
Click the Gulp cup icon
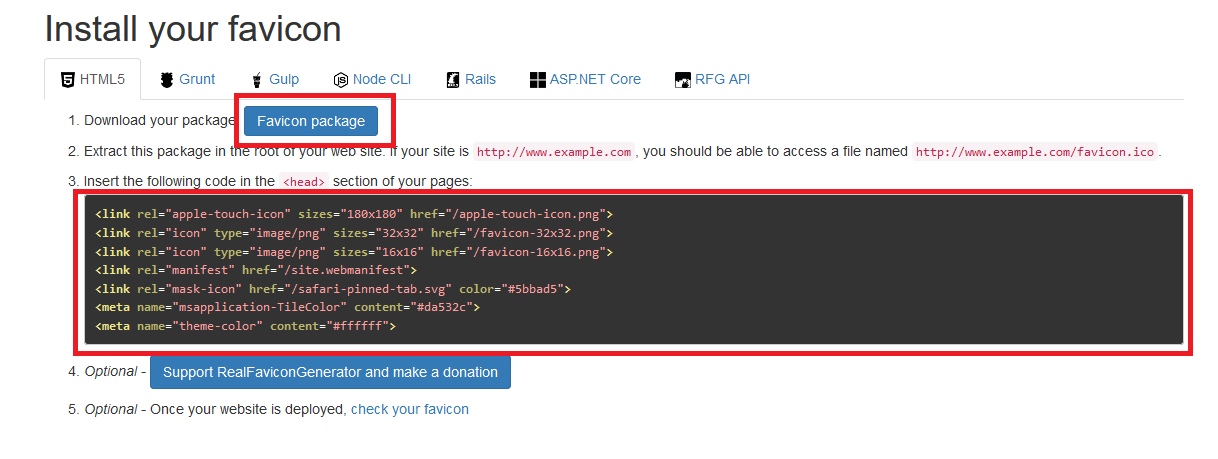click(x=257, y=80)
